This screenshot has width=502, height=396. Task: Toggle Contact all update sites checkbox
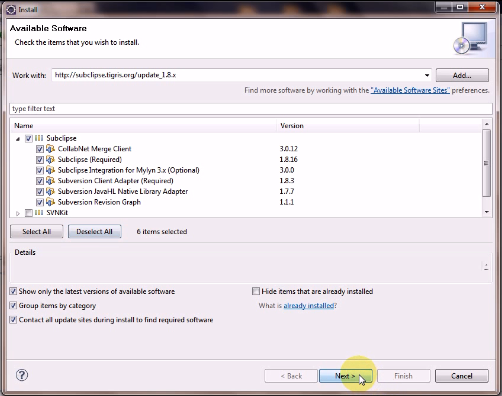13,320
